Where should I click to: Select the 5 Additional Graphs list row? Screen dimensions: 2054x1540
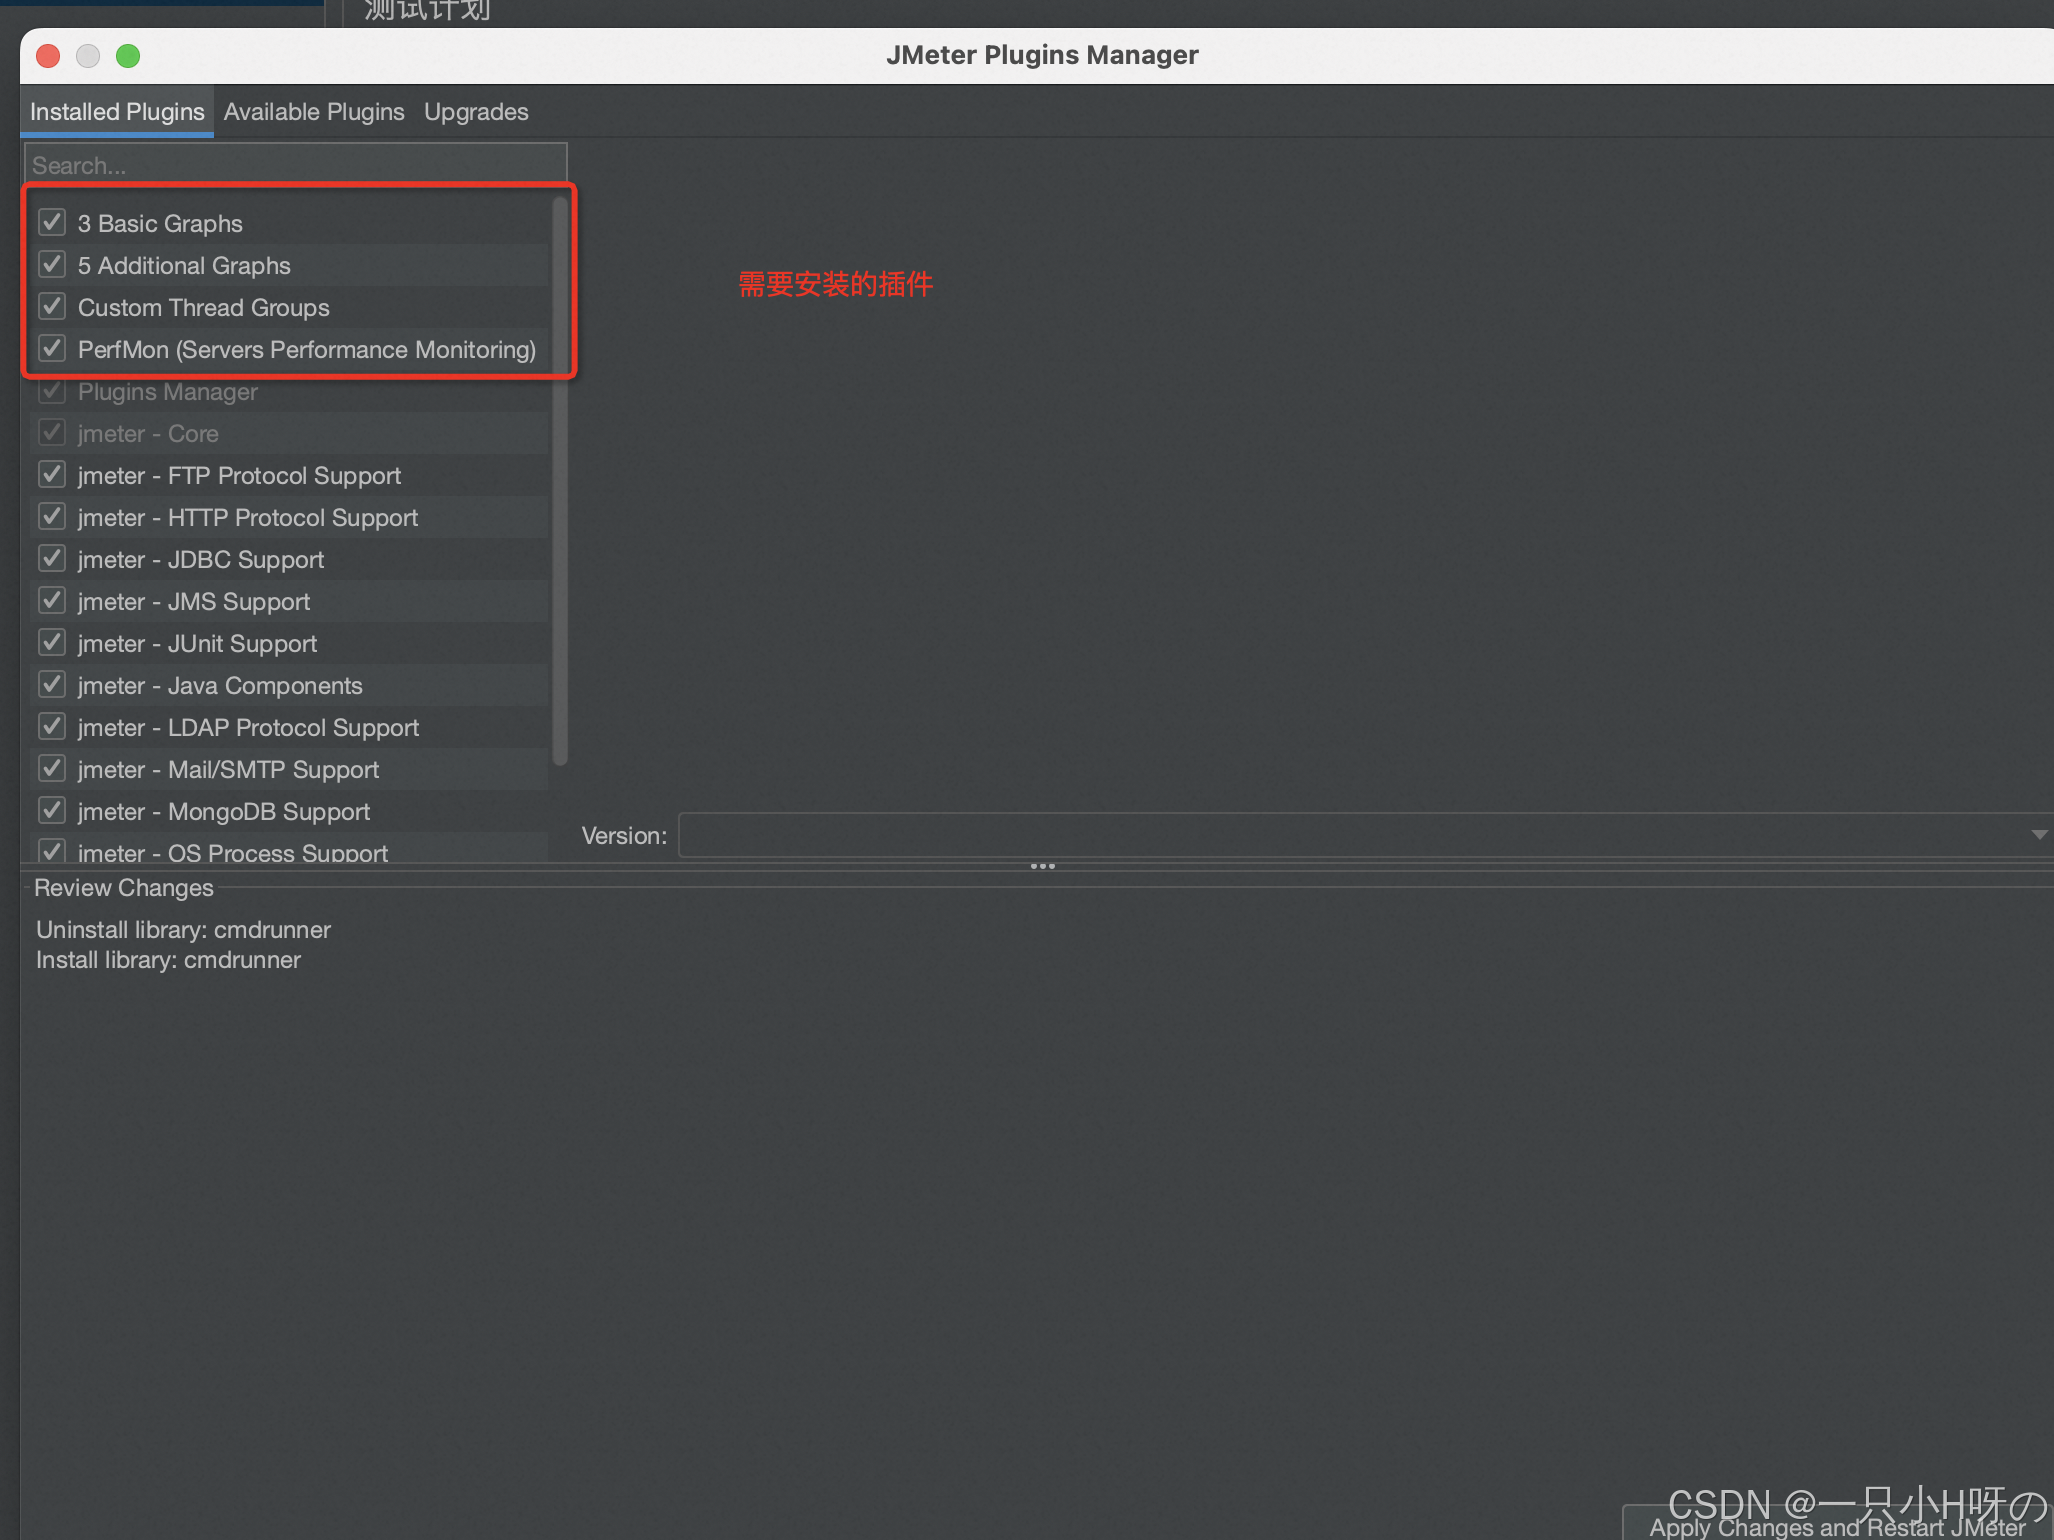[290, 265]
